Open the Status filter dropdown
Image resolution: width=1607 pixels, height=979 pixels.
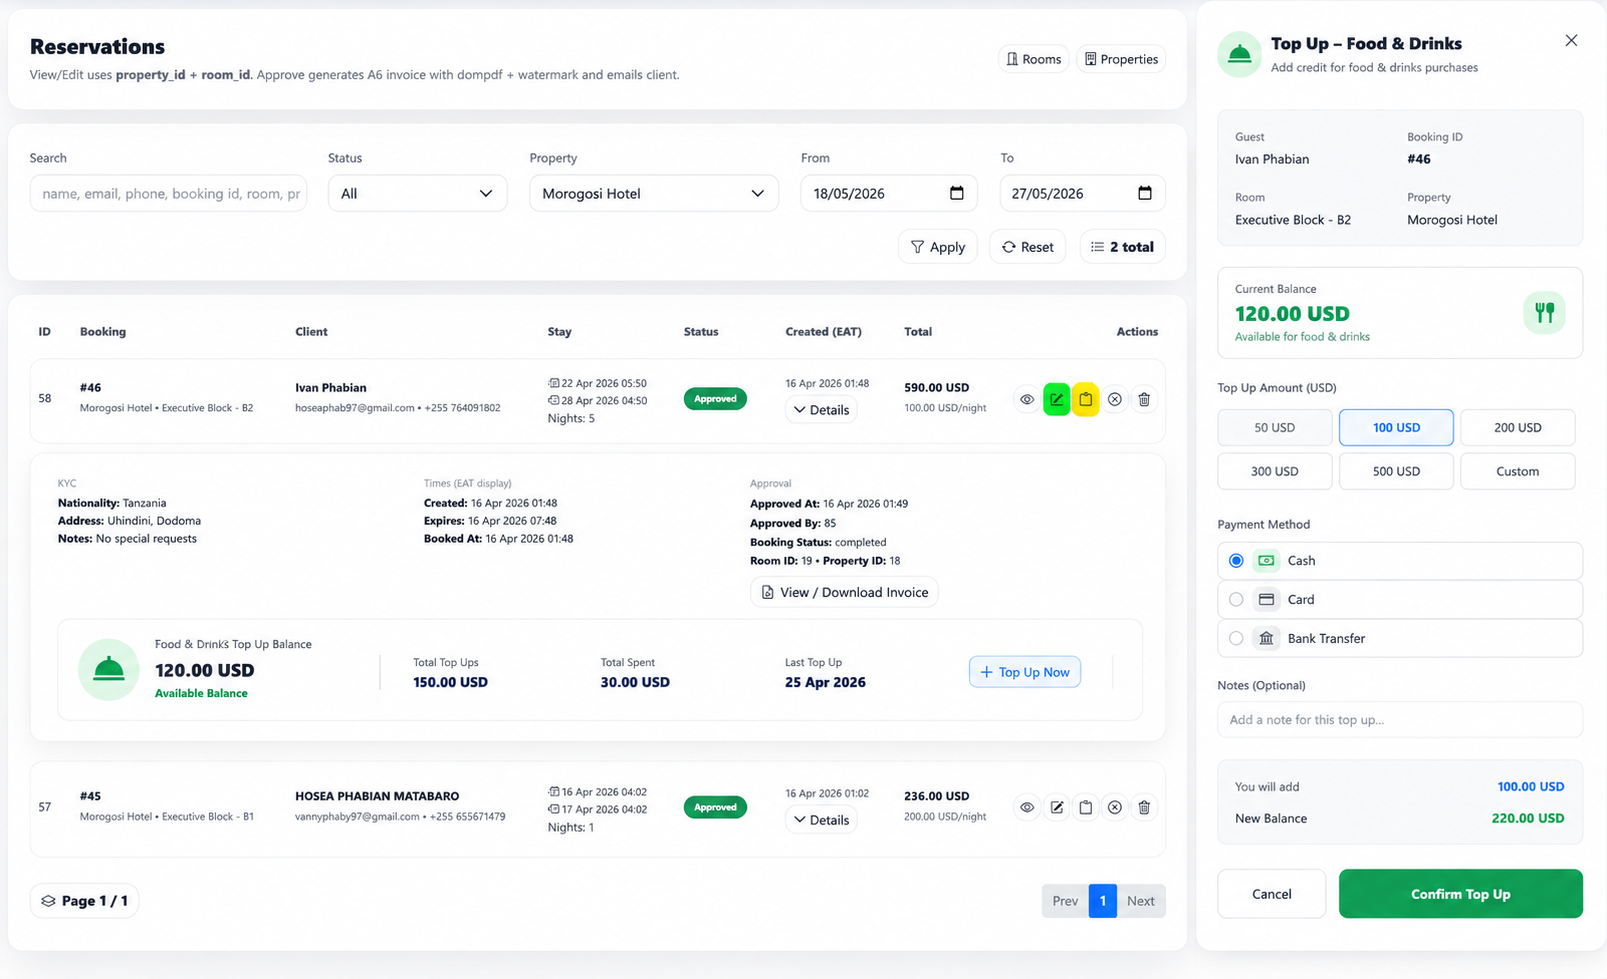point(417,193)
